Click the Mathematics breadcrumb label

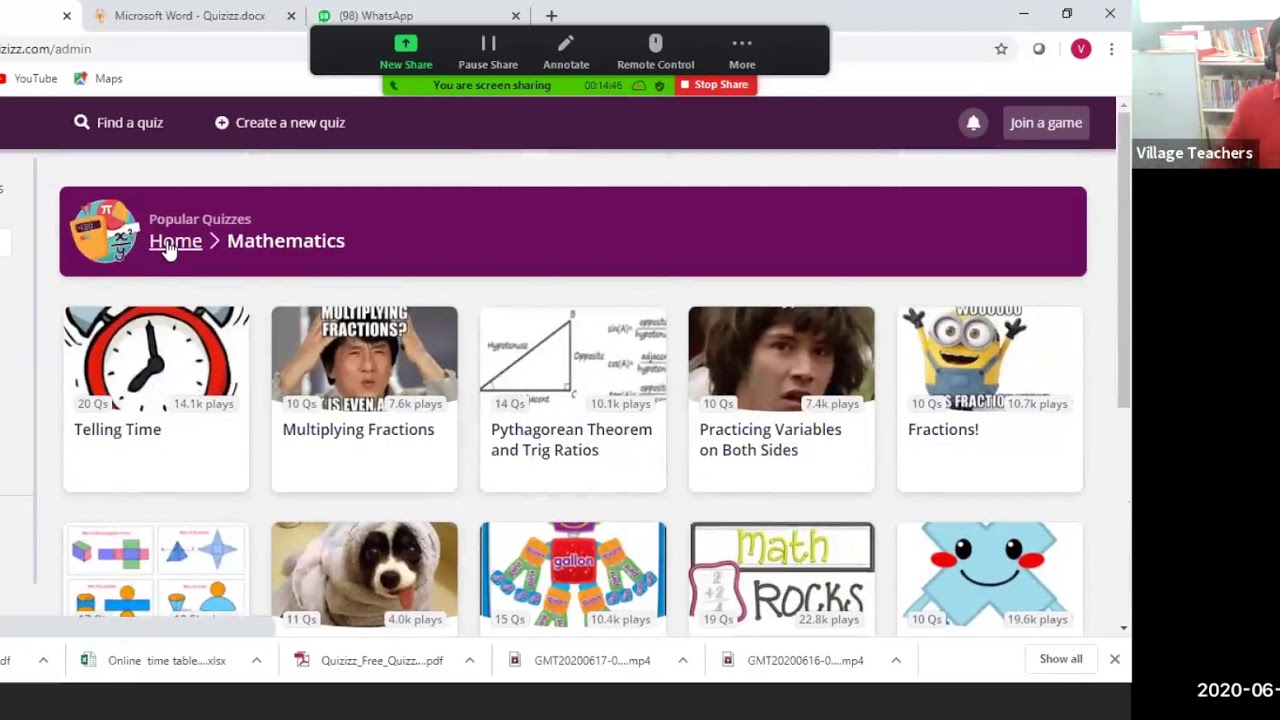pyautogui.click(x=286, y=241)
